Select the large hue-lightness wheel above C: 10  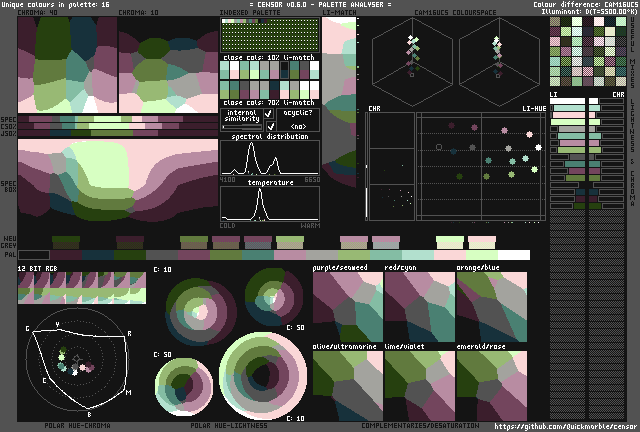click(x=263, y=376)
